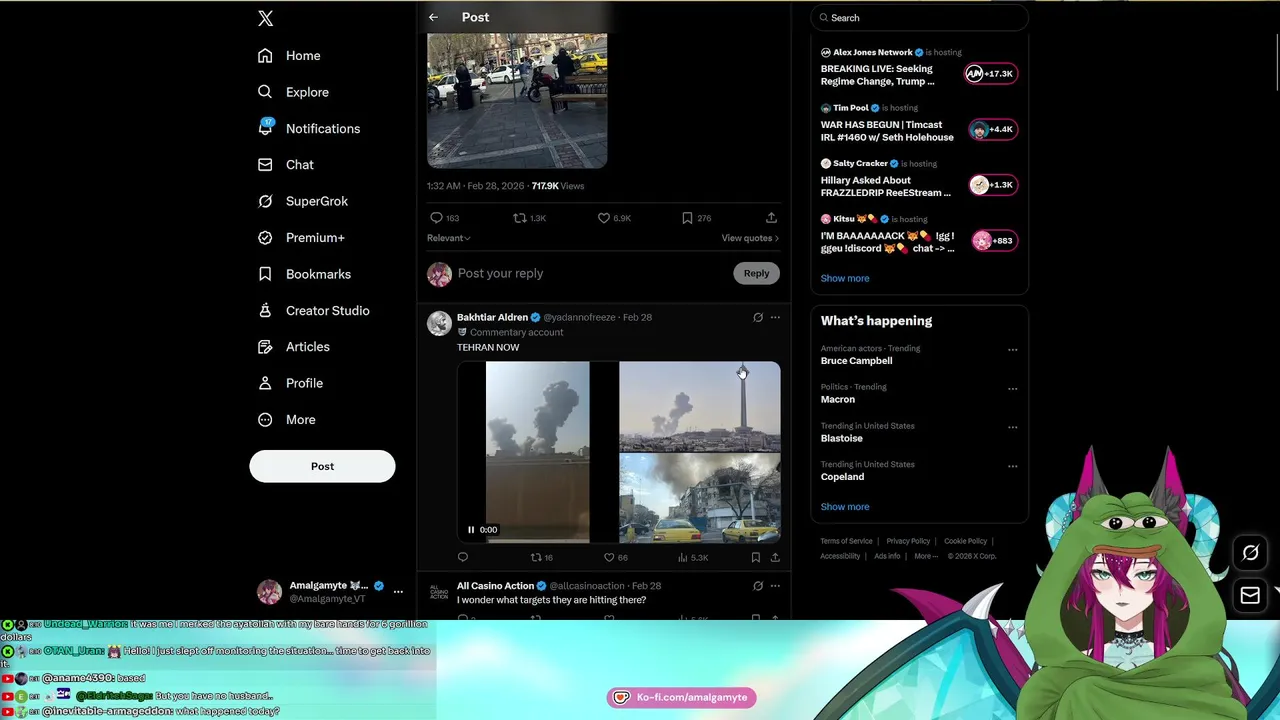Share the main post via share icon

(771, 218)
